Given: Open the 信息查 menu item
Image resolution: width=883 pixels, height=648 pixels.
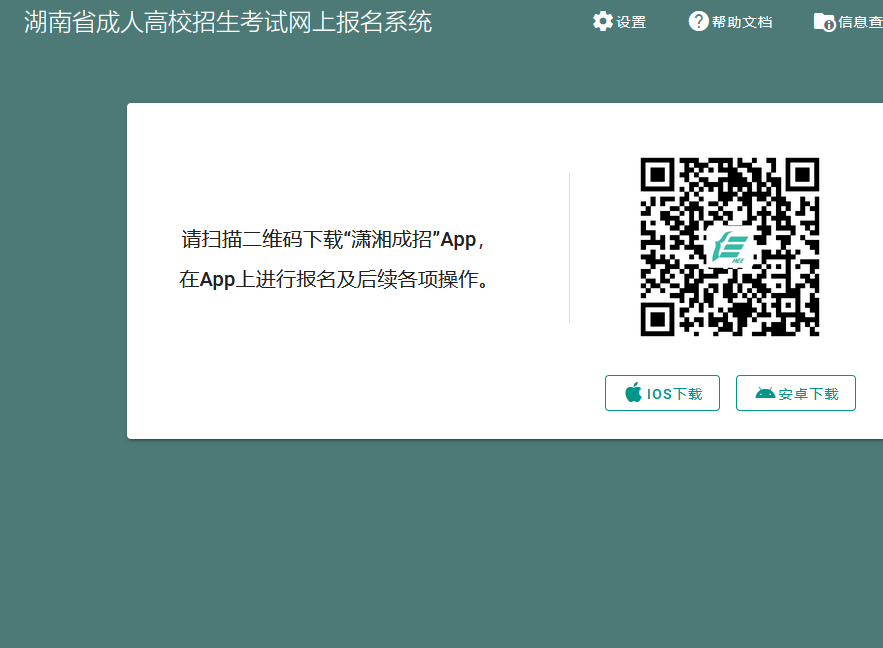Looking at the screenshot, I should (x=860, y=22).
